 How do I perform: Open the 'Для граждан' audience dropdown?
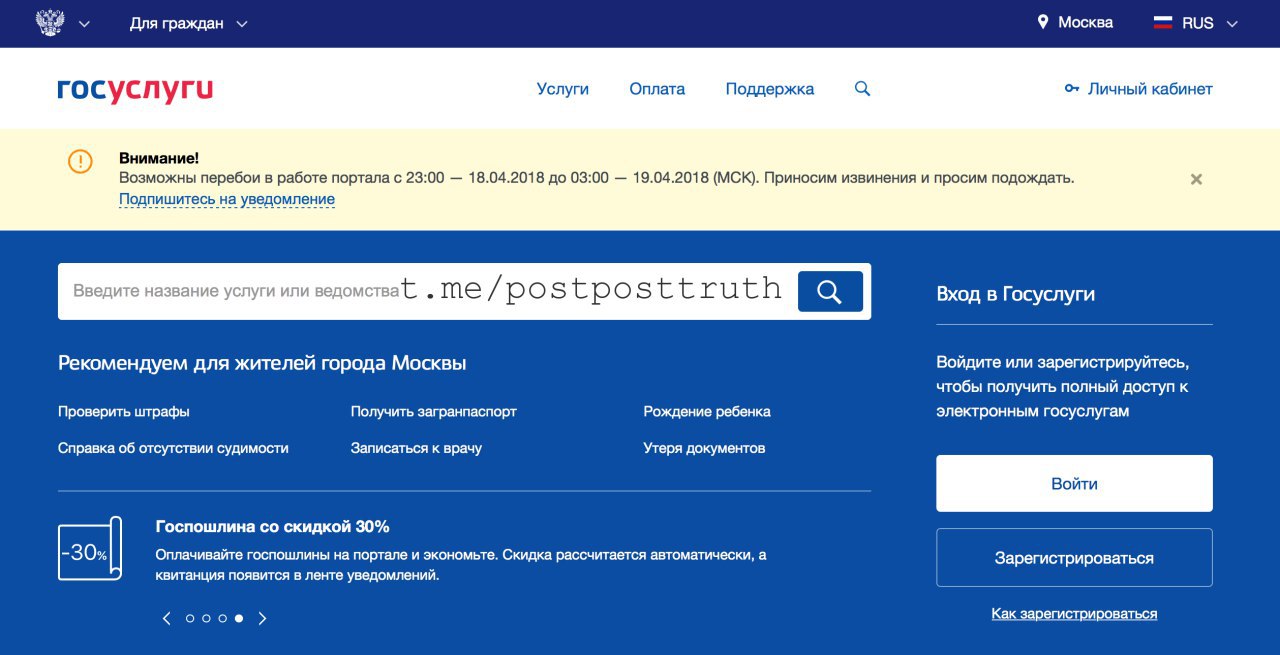pos(188,23)
